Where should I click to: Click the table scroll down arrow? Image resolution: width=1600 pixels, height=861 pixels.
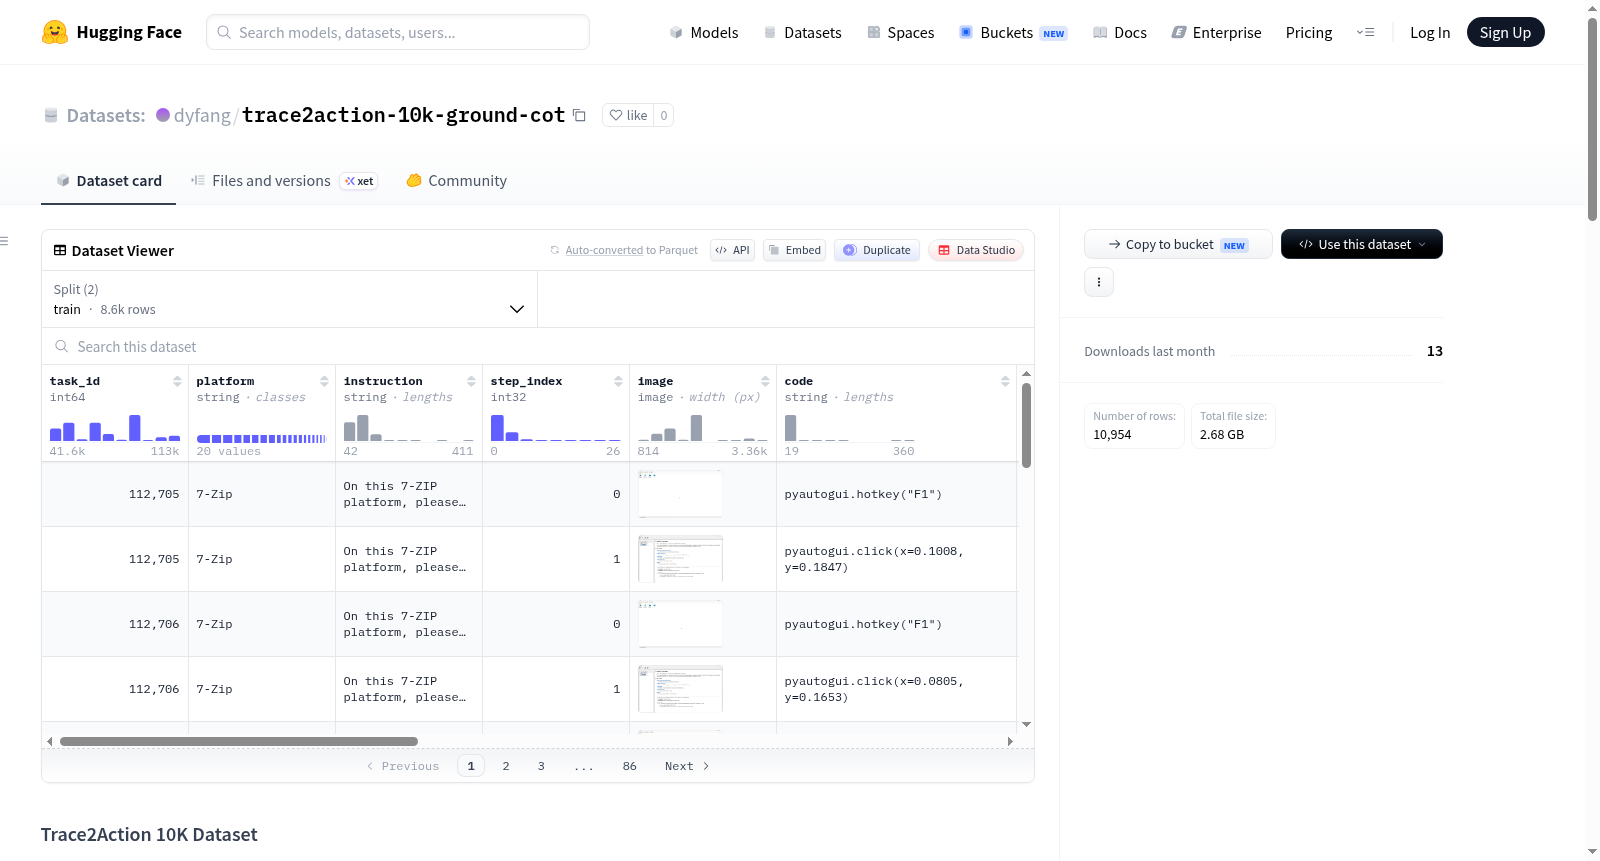(1026, 724)
